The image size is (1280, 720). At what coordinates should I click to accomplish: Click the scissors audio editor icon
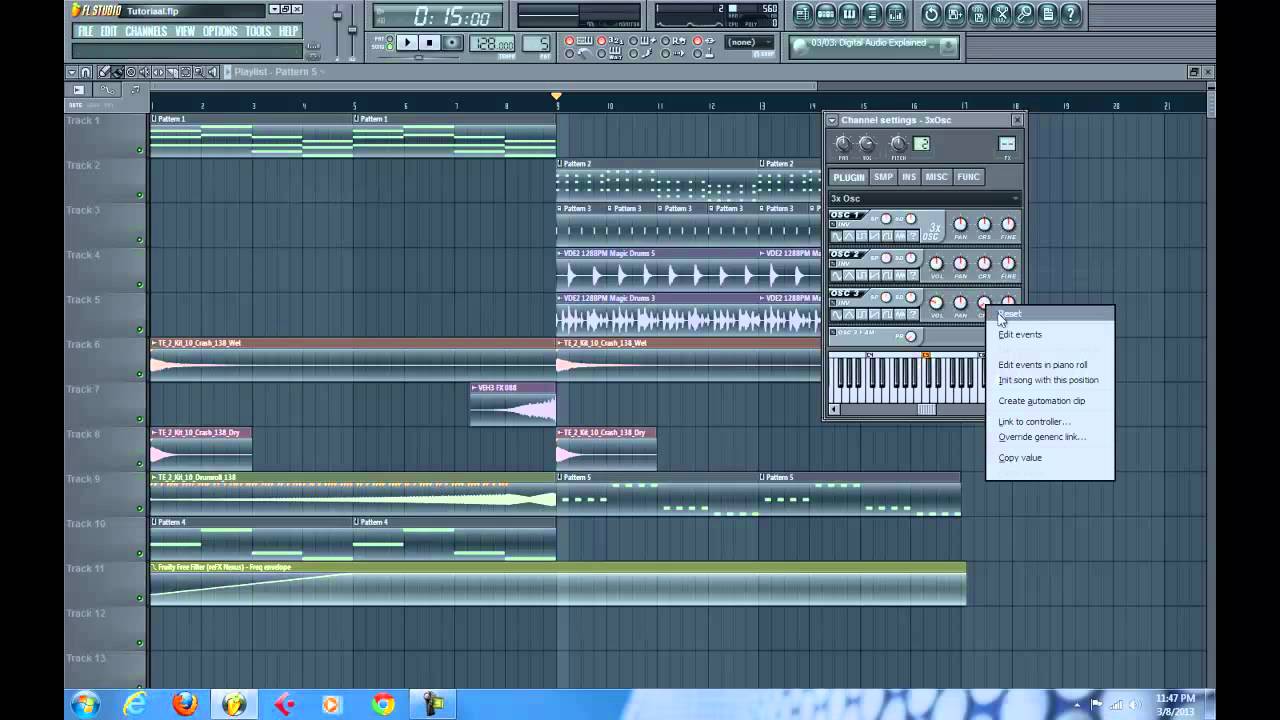tap(1001, 14)
